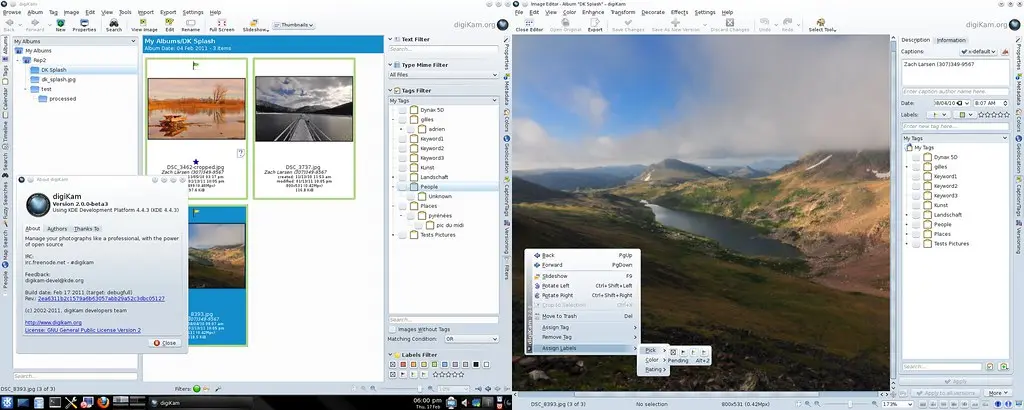
Task: Enable the Images Without Tags checkbox
Action: click(394, 328)
